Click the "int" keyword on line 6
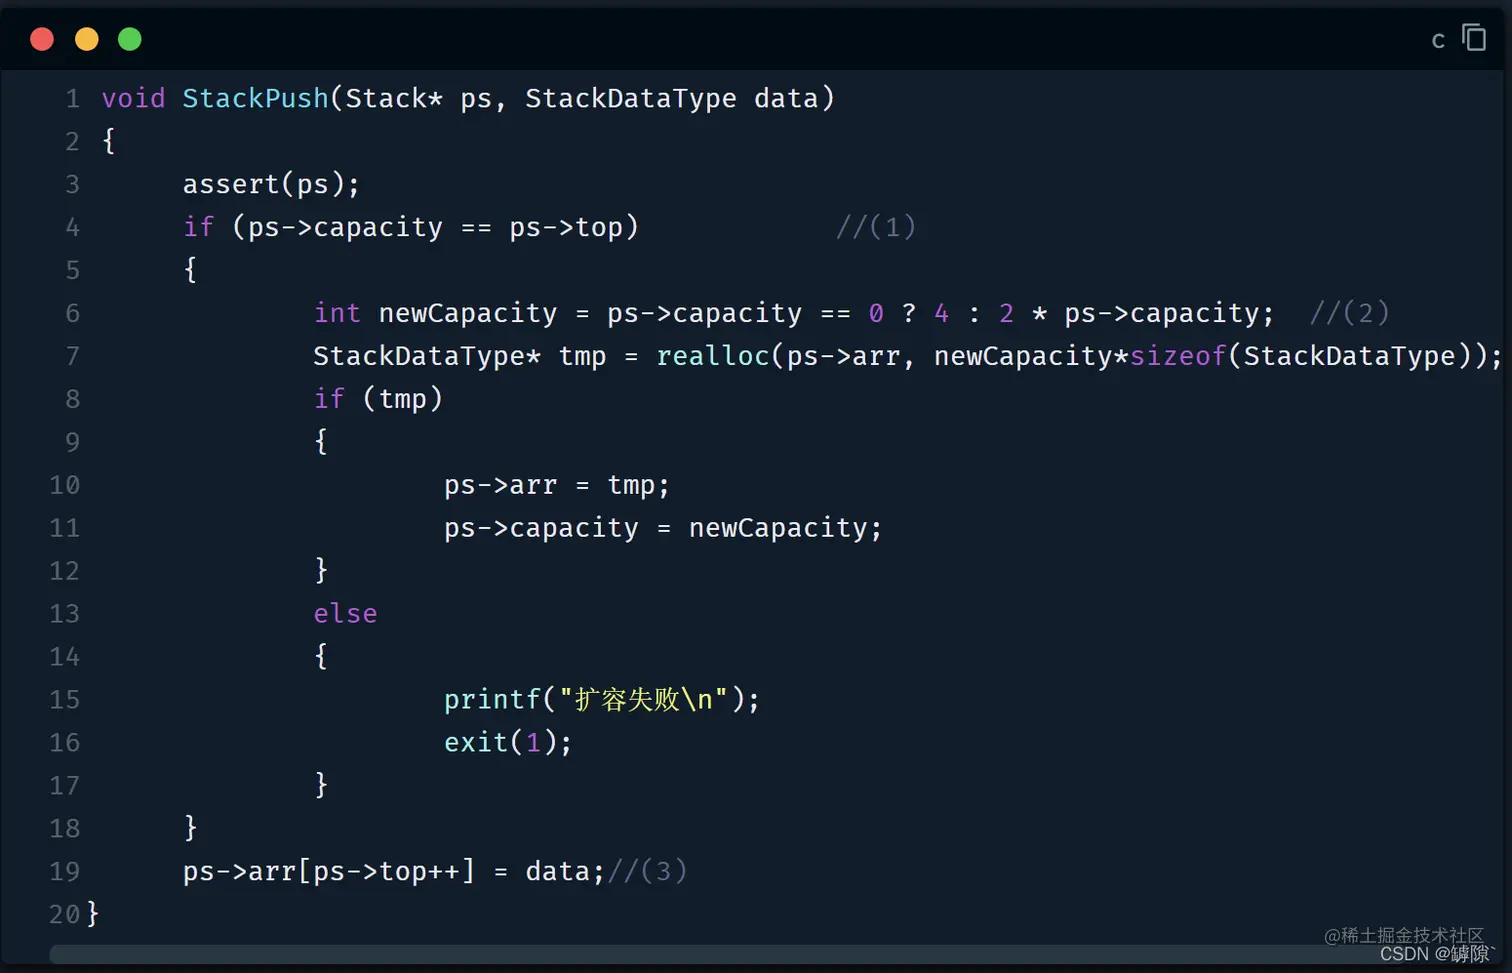Image resolution: width=1512 pixels, height=973 pixels. pyautogui.click(x=337, y=313)
